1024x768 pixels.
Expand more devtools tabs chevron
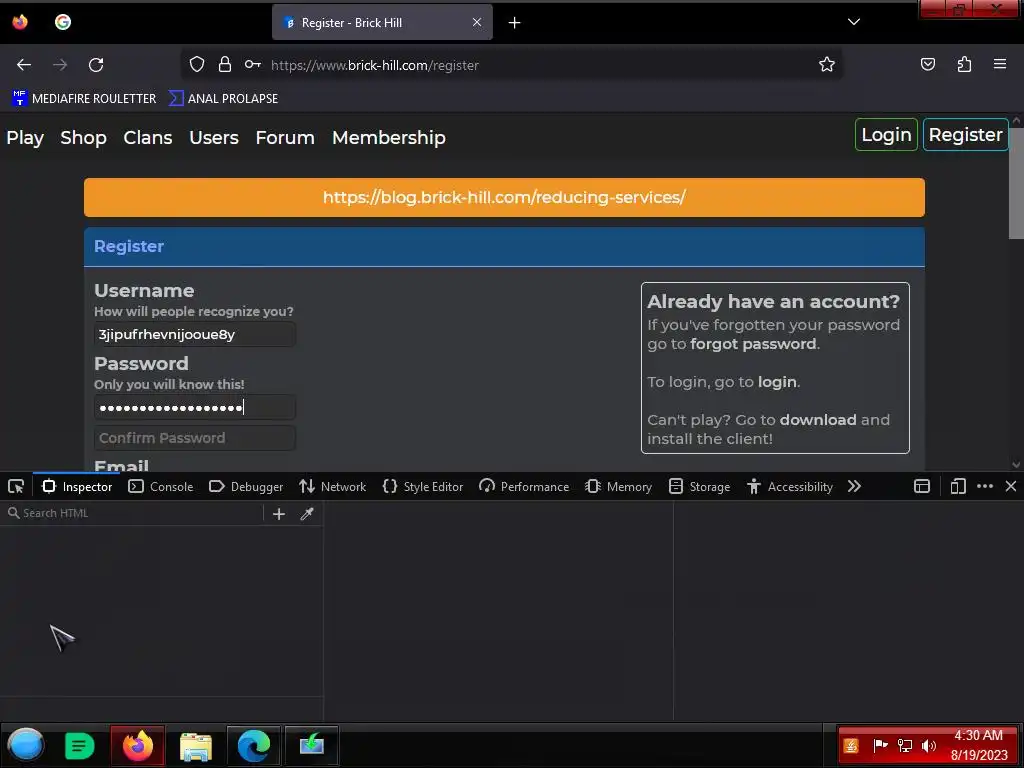pos(854,487)
